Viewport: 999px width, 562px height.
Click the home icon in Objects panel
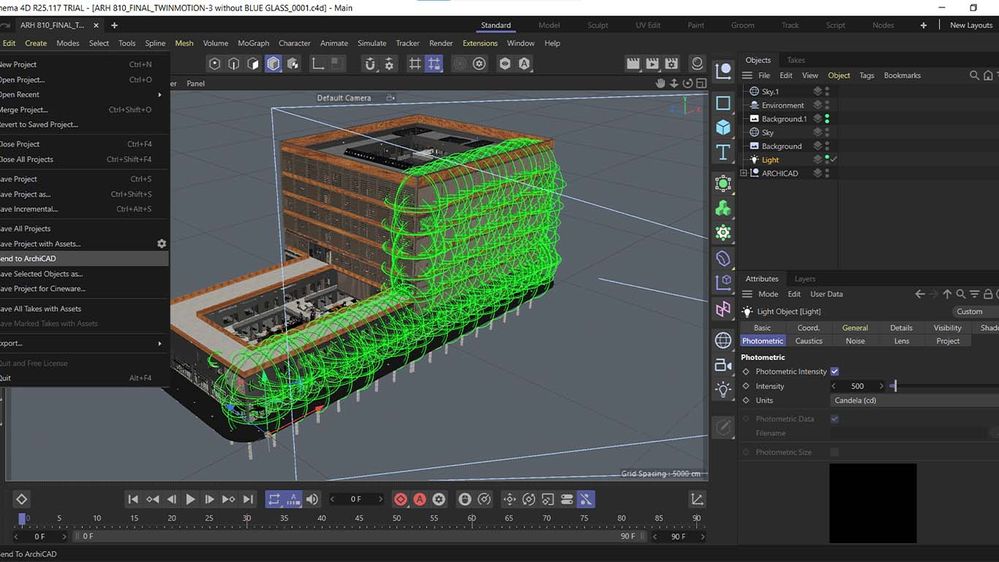coord(988,75)
